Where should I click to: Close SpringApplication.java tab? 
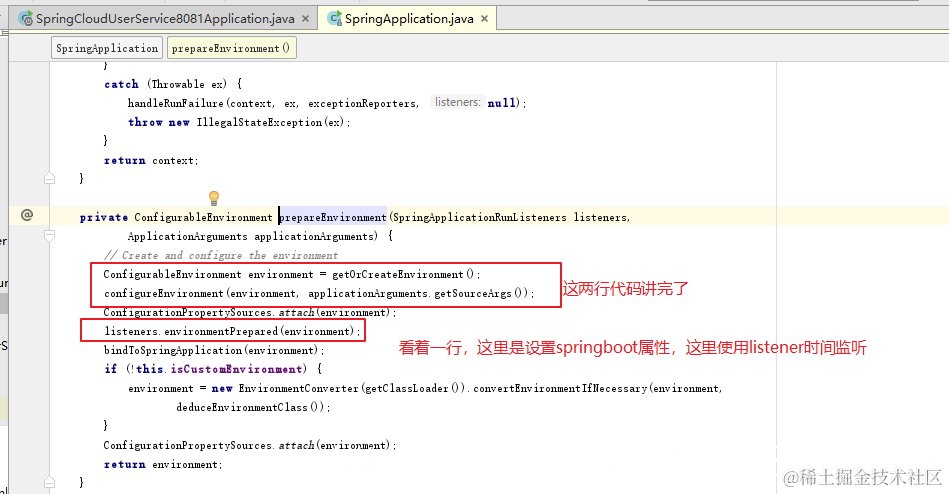(x=484, y=19)
